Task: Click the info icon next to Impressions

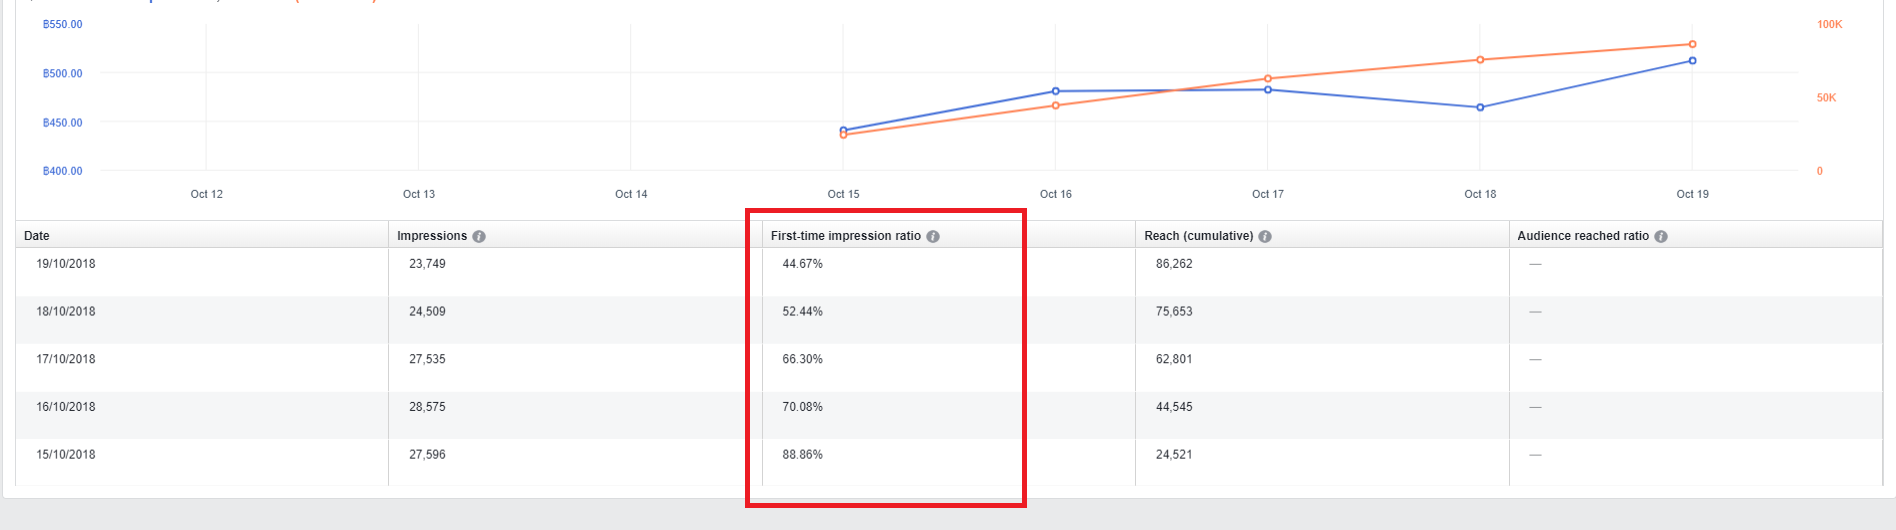Action: click(479, 236)
